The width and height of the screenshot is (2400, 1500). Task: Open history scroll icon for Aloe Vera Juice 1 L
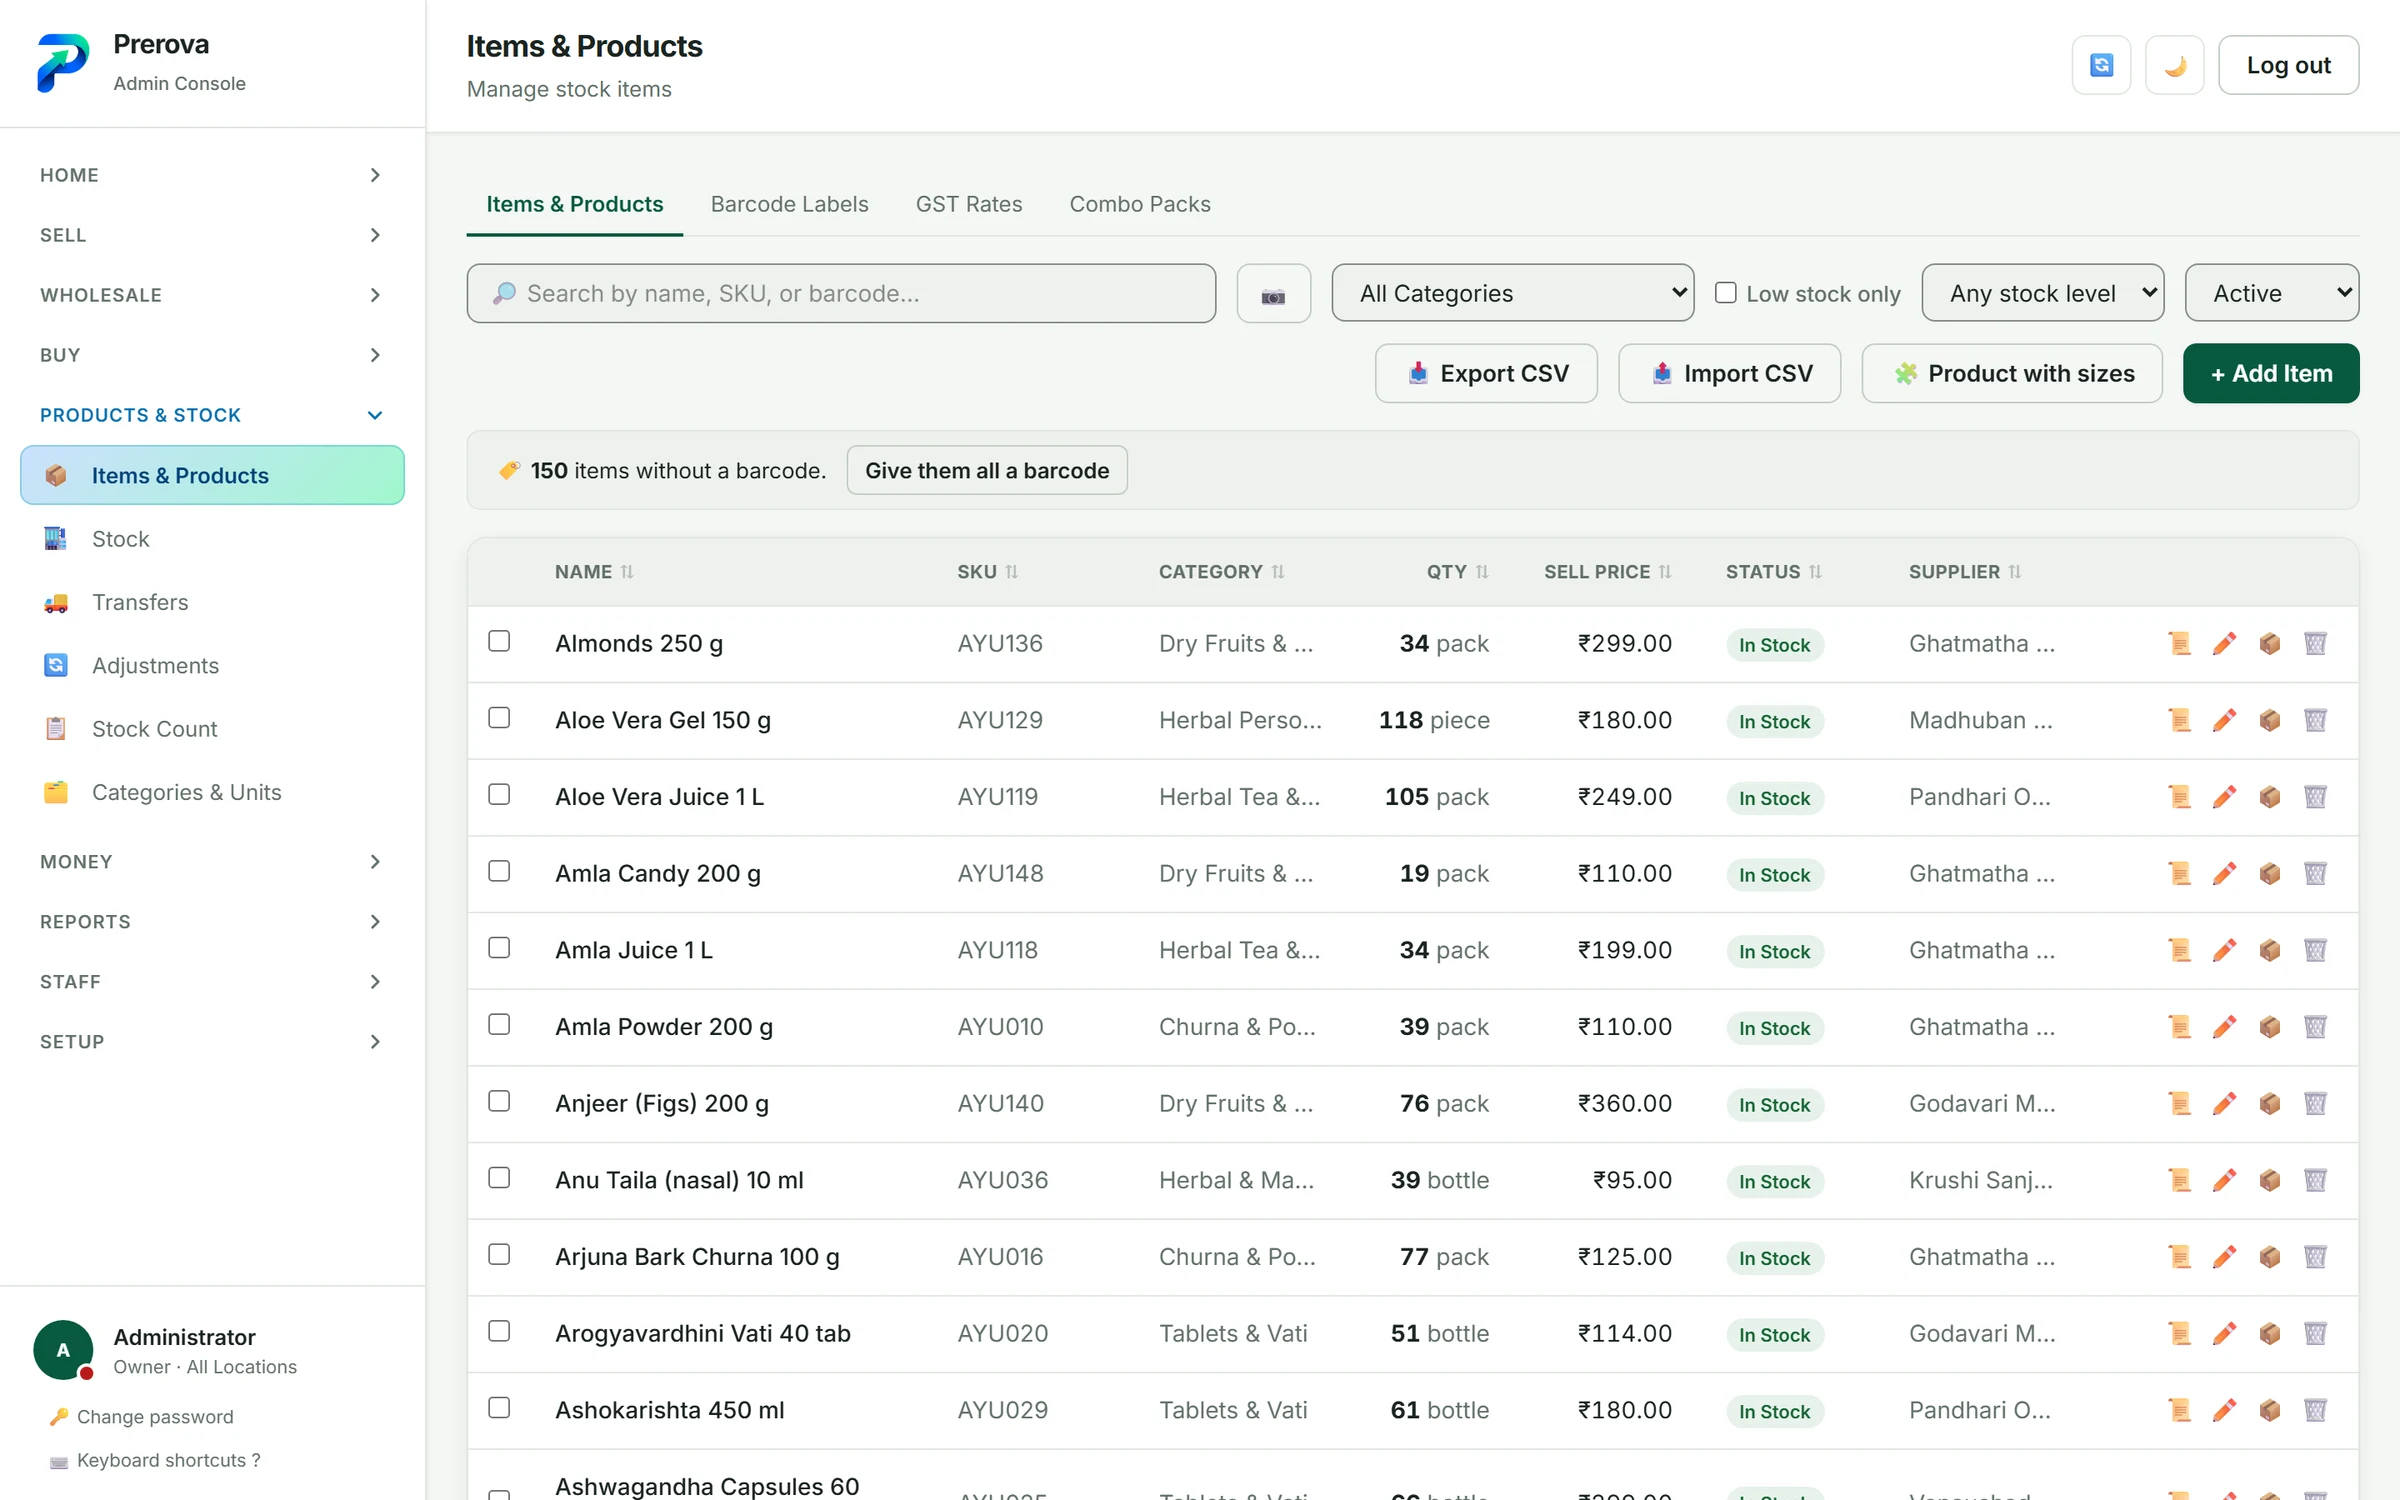point(2179,797)
